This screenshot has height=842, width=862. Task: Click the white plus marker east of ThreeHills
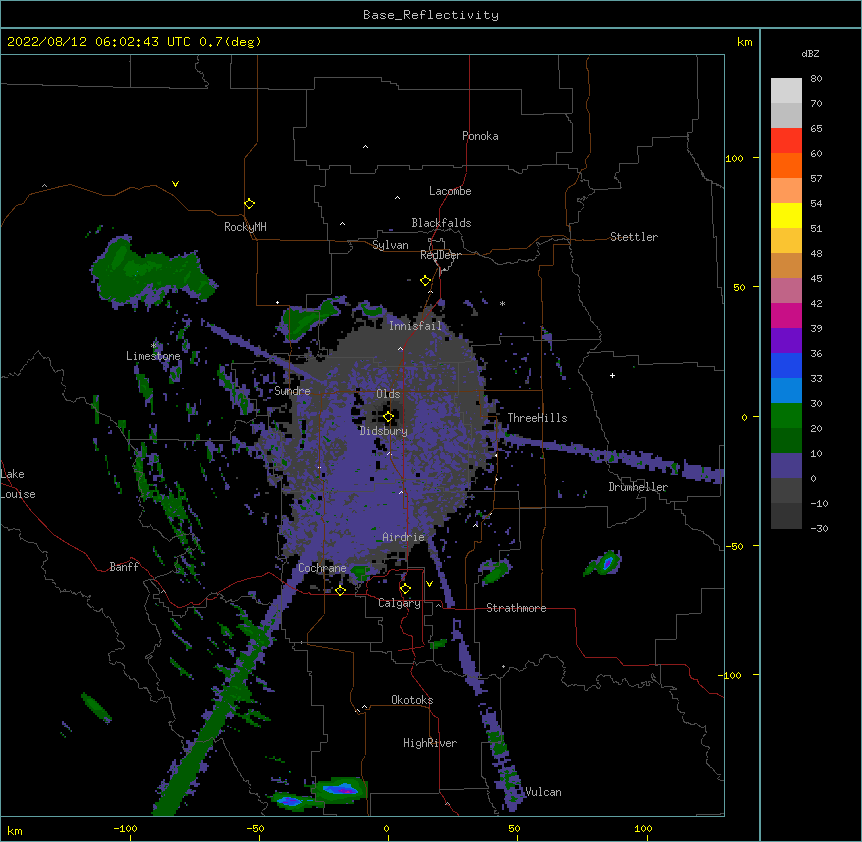pos(612,375)
